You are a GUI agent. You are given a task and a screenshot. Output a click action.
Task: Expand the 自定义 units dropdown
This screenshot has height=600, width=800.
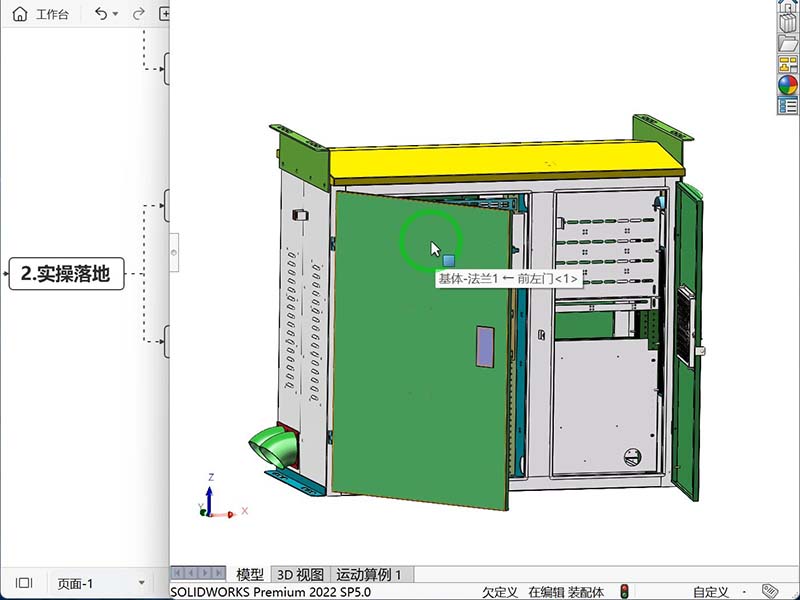744,592
